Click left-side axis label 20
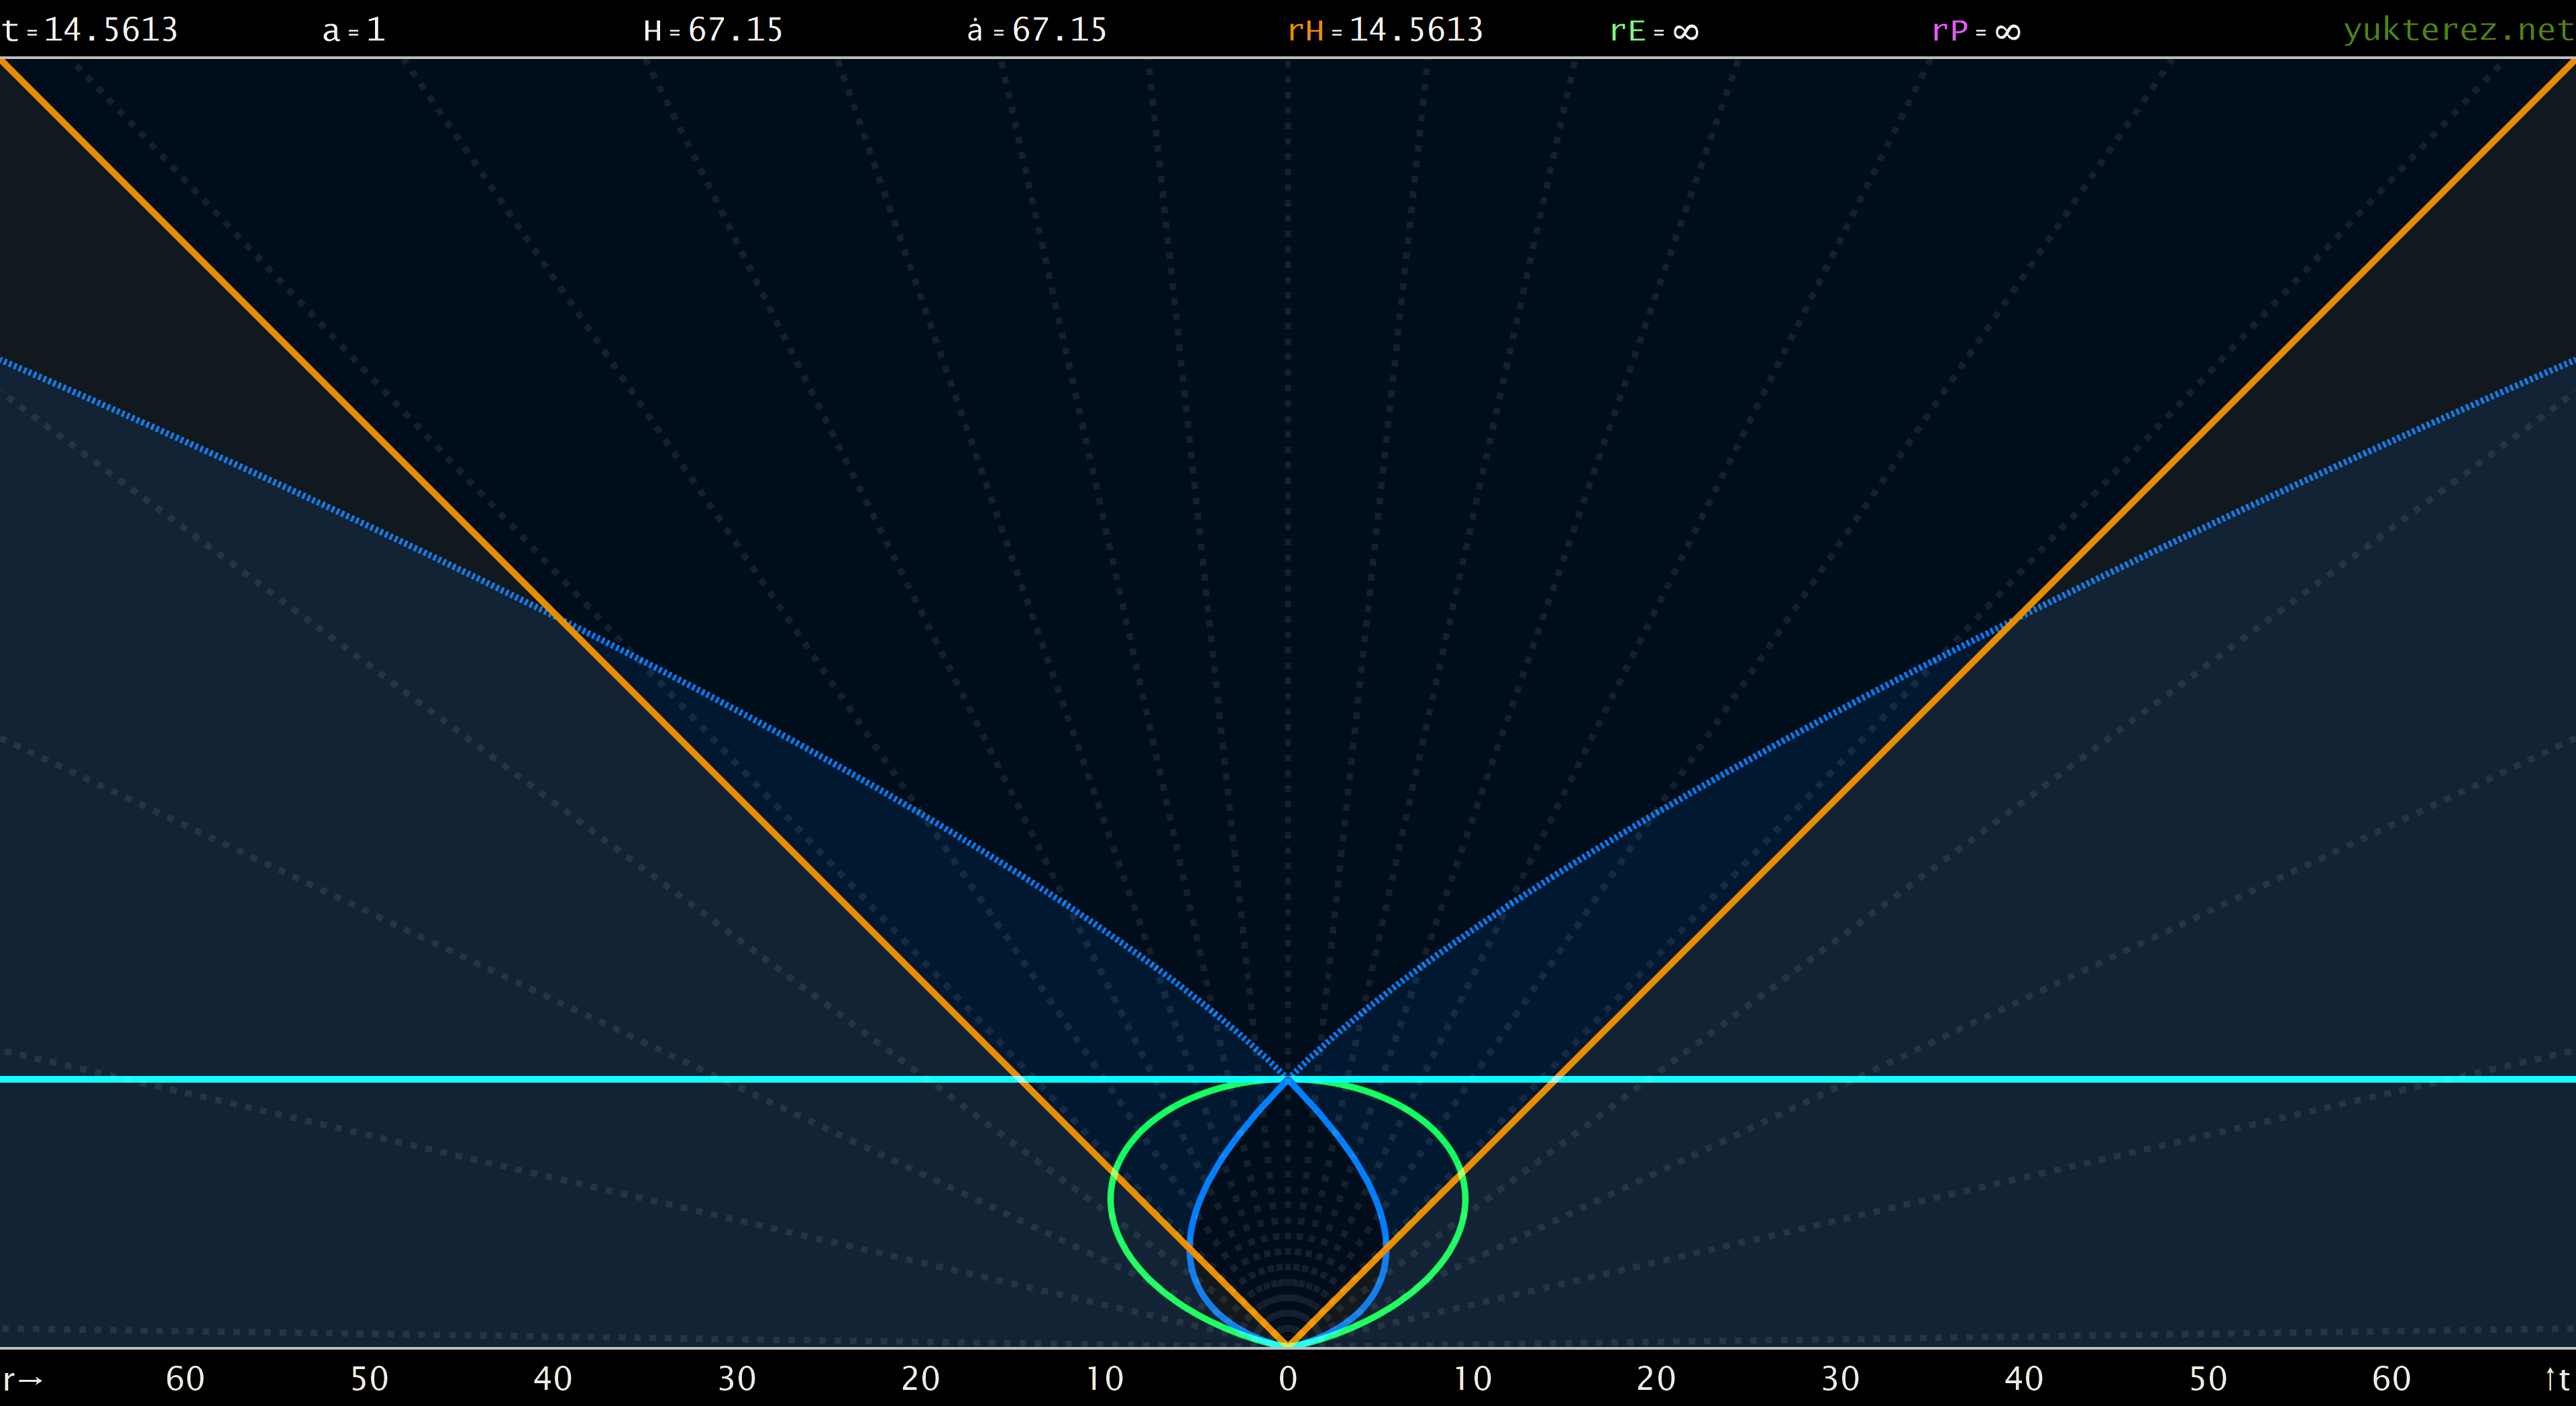2576x1406 pixels. pos(920,1379)
